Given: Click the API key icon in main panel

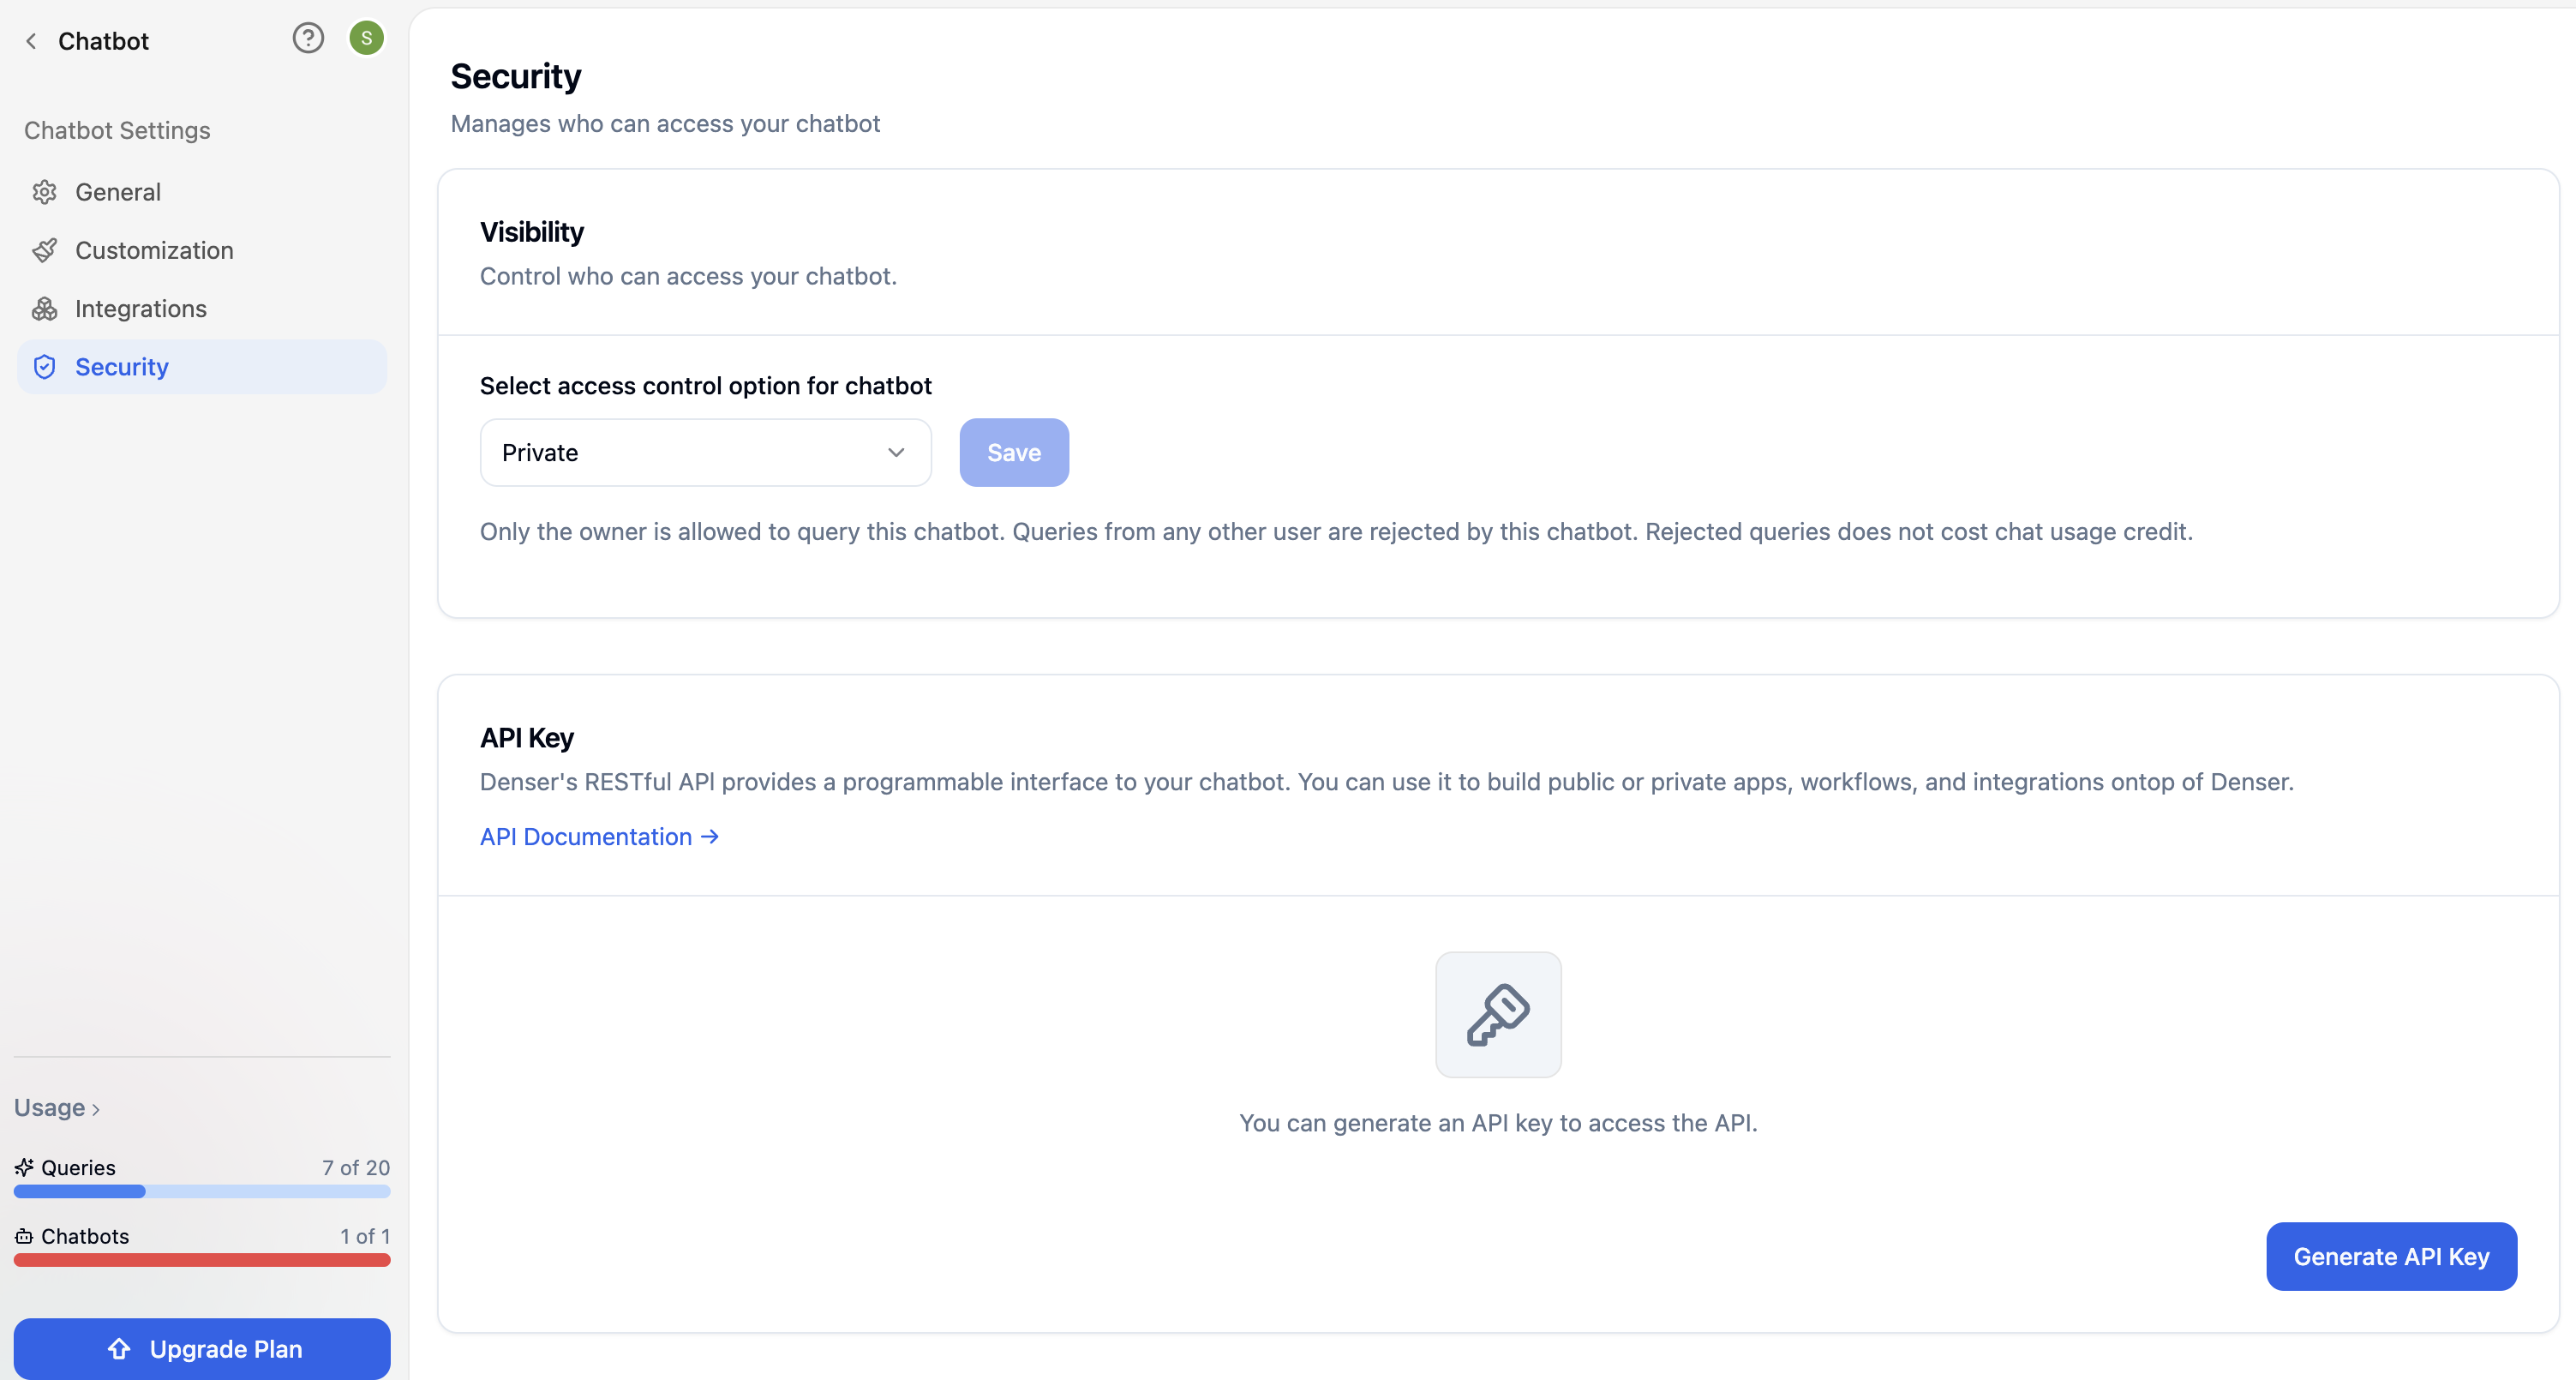Looking at the screenshot, I should [1498, 1014].
